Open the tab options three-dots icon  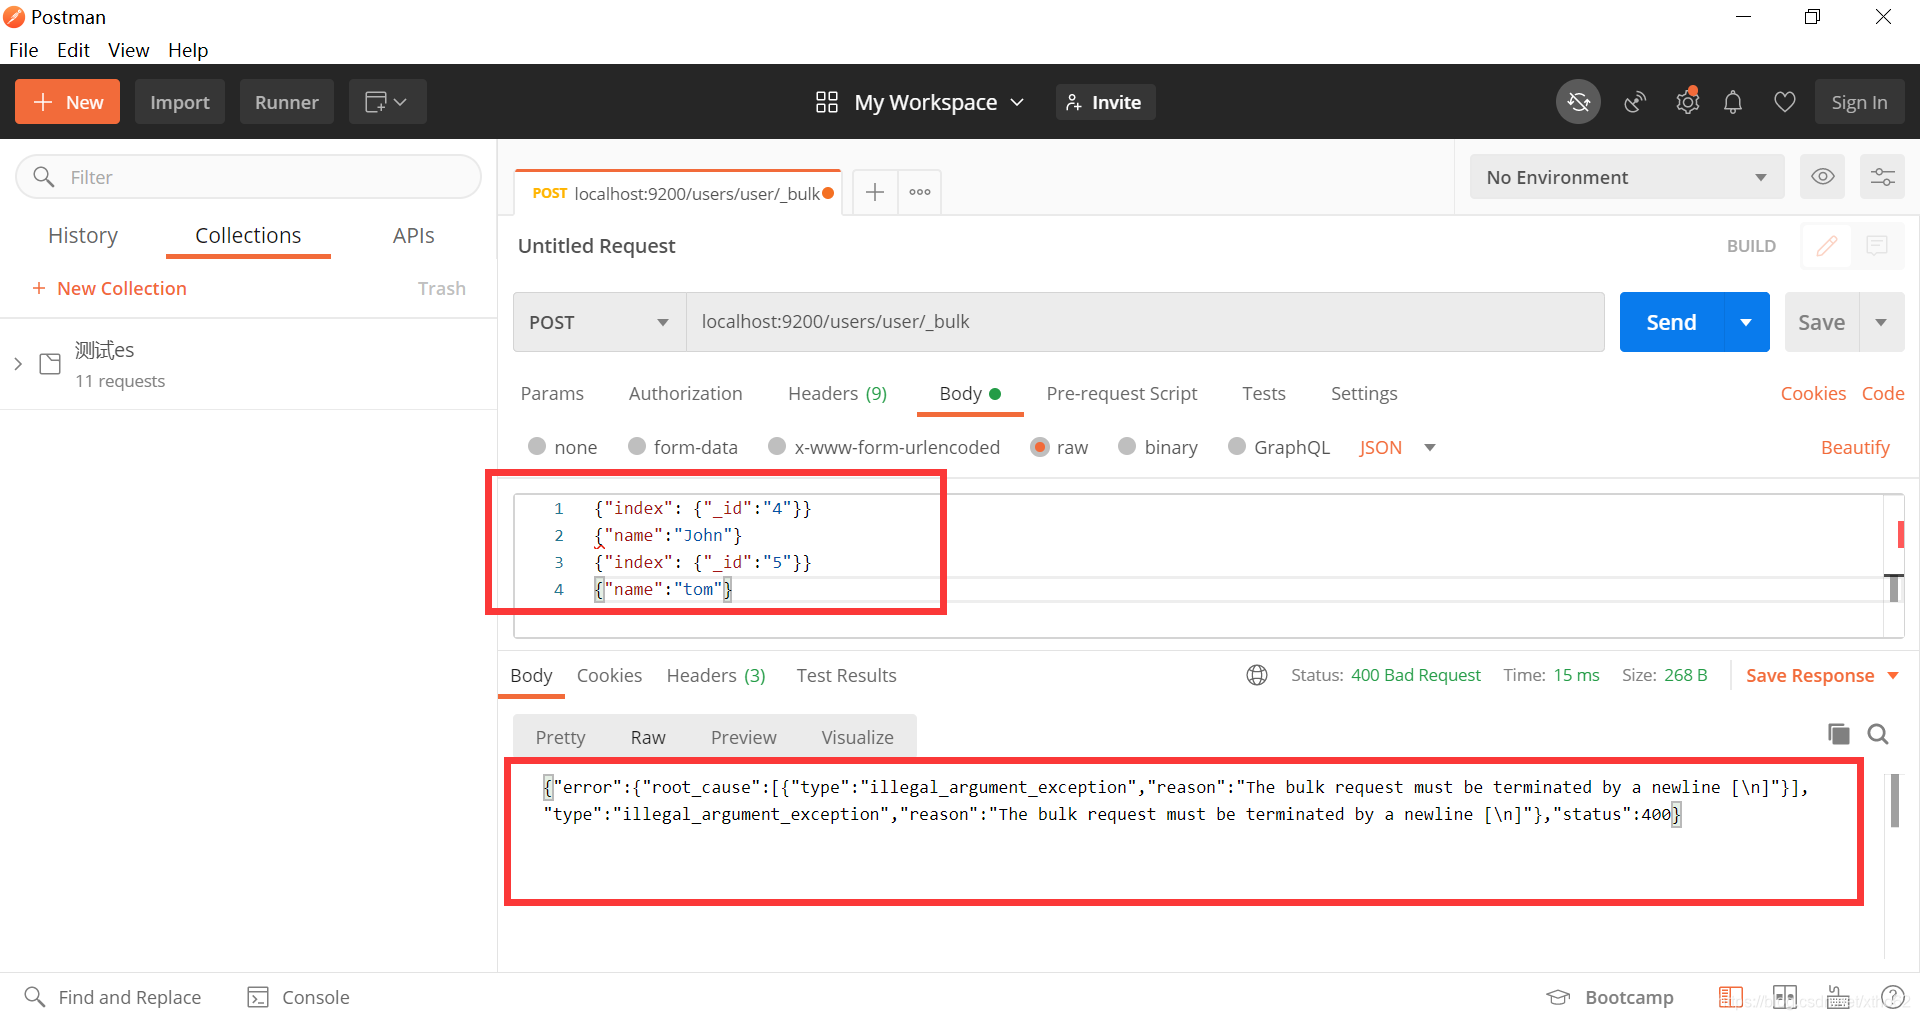click(920, 192)
